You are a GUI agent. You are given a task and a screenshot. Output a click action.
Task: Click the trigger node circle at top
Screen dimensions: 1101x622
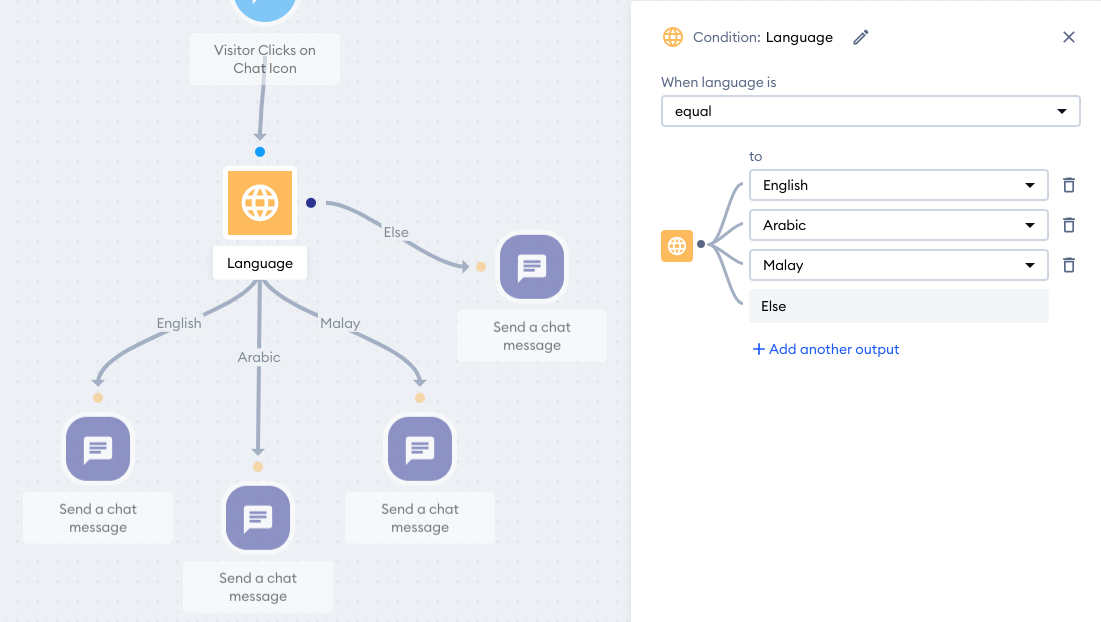[x=265, y=7]
